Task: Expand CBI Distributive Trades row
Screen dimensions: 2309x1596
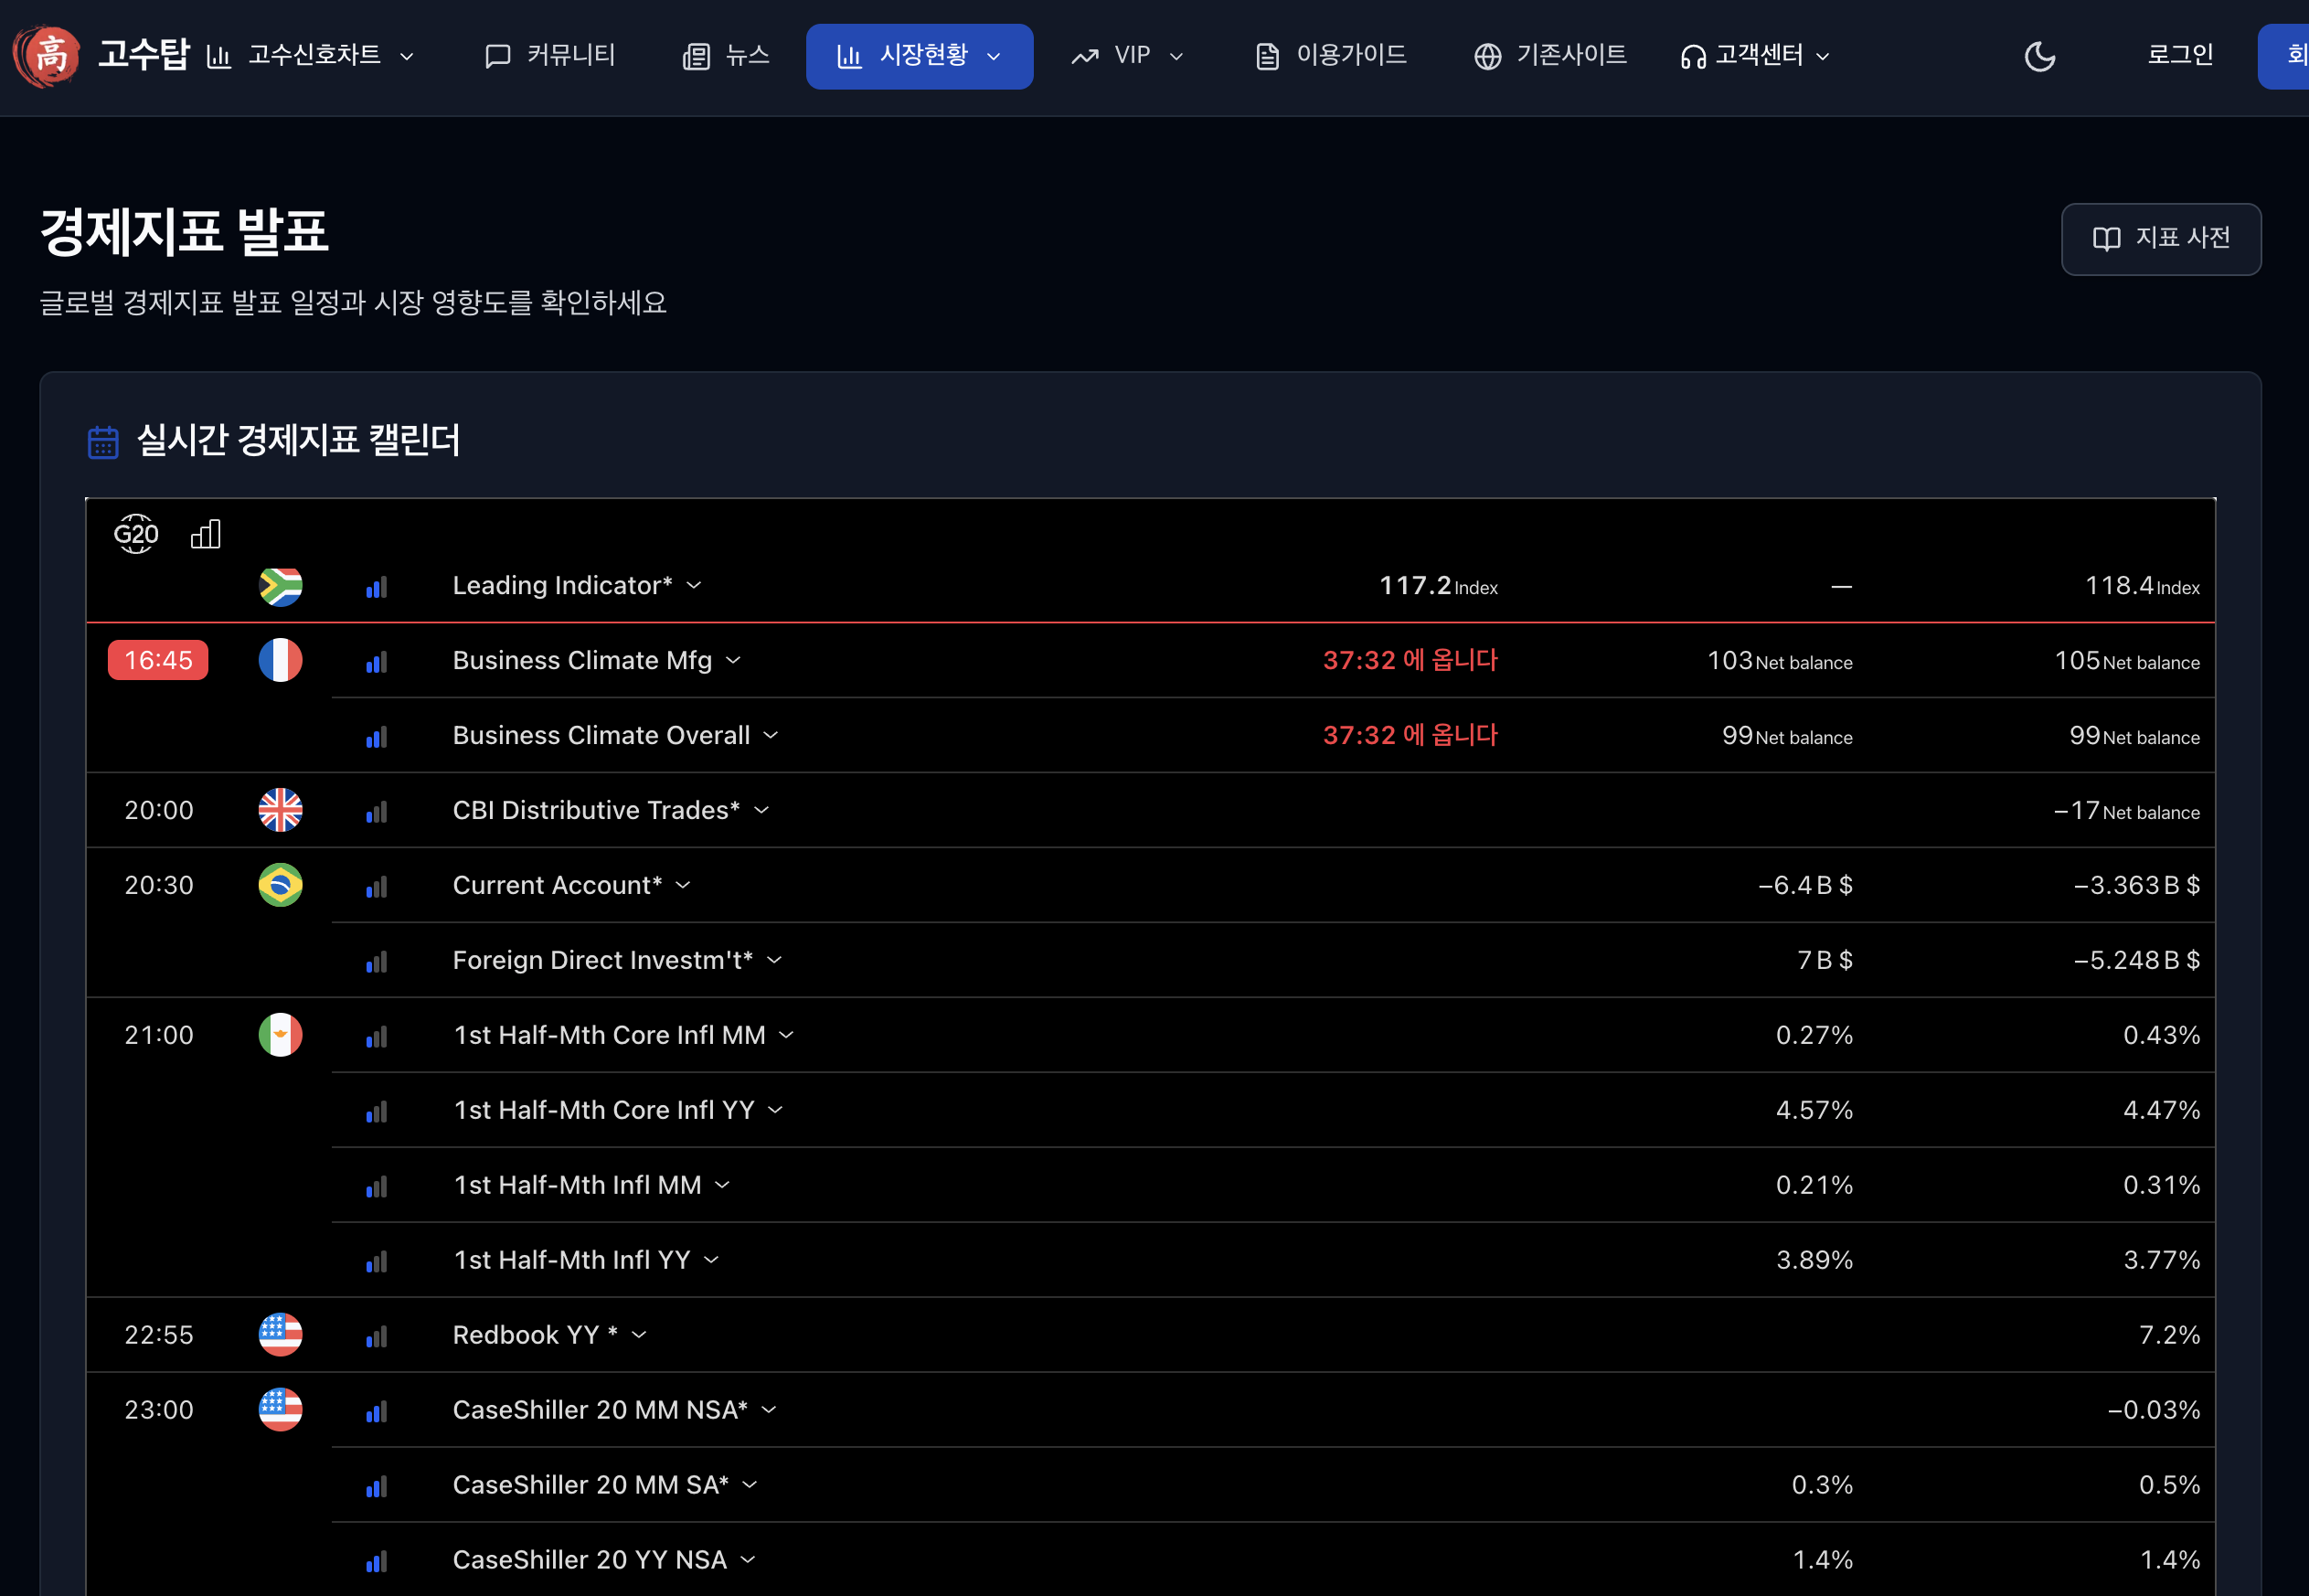Action: pos(761,810)
